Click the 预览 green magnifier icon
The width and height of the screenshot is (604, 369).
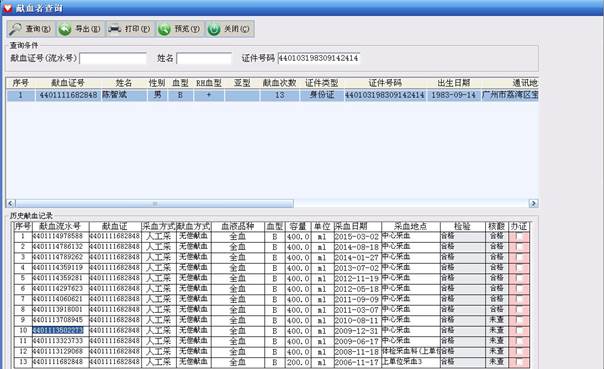(164, 29)
